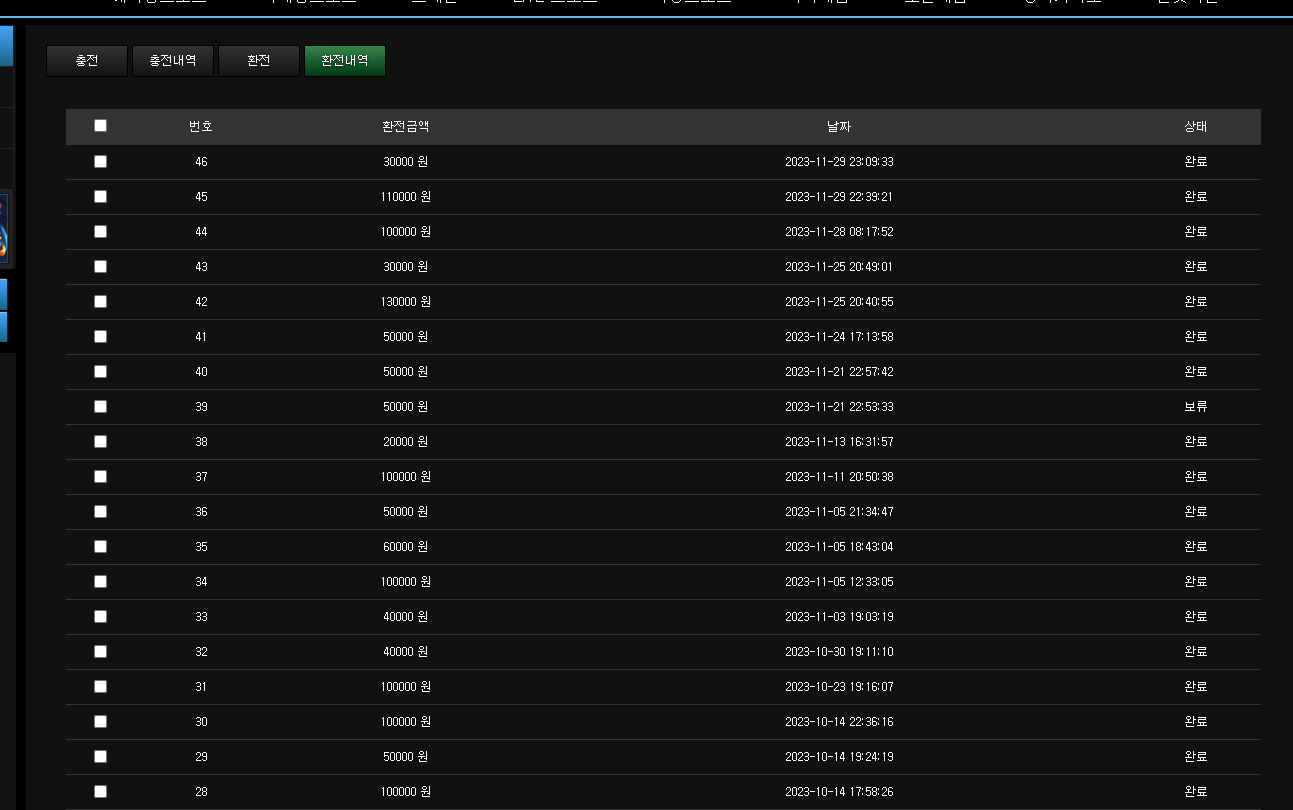Image resolution: width=1293 pixels, height=810 pixels.
Task: Click the 환전금액 column header
Action: (405, 127)
